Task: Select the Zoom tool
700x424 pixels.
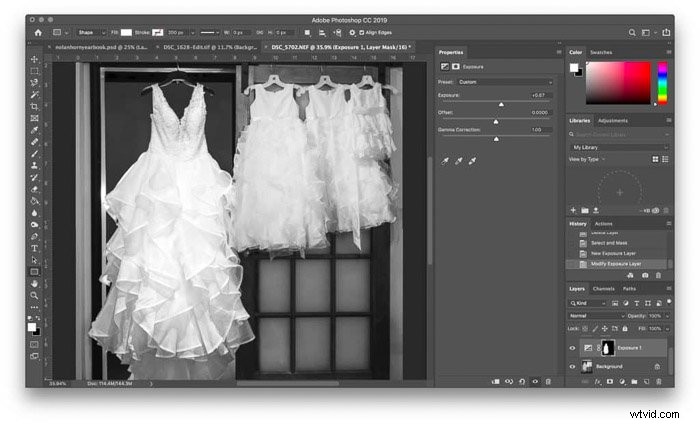Action: (x=34, y=295)
